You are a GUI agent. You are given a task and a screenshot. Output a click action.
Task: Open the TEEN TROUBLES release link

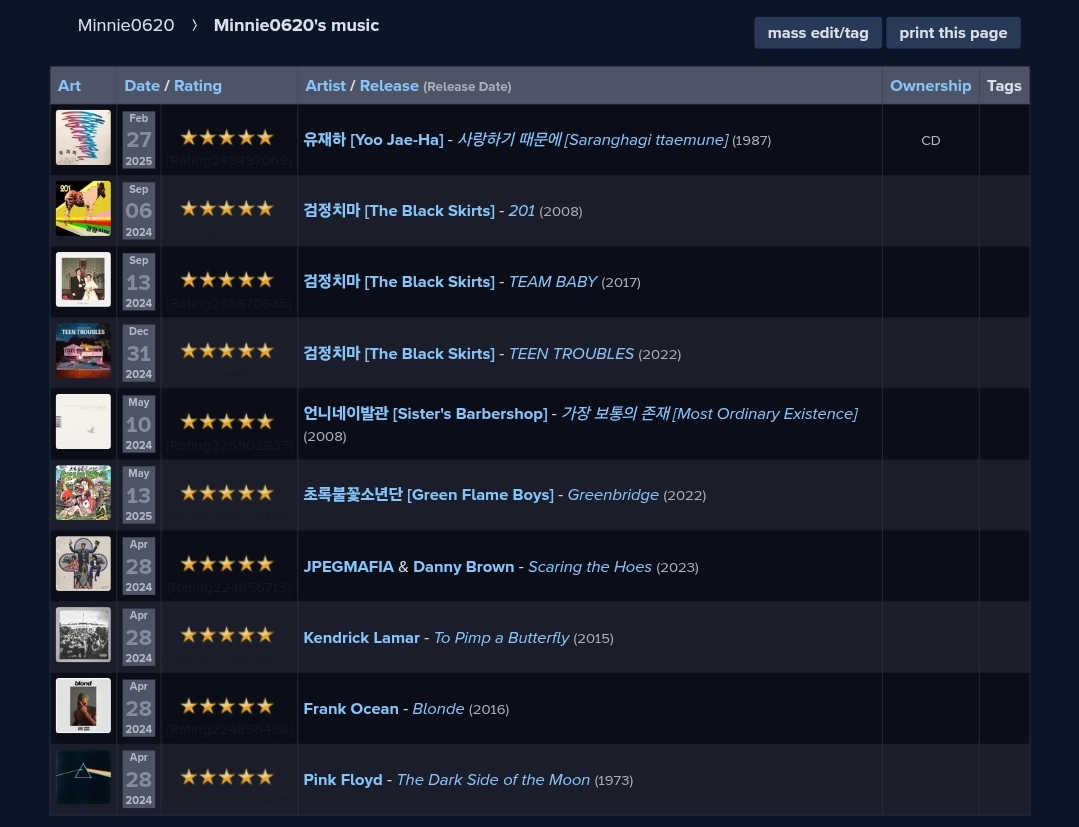click(571, 354)
